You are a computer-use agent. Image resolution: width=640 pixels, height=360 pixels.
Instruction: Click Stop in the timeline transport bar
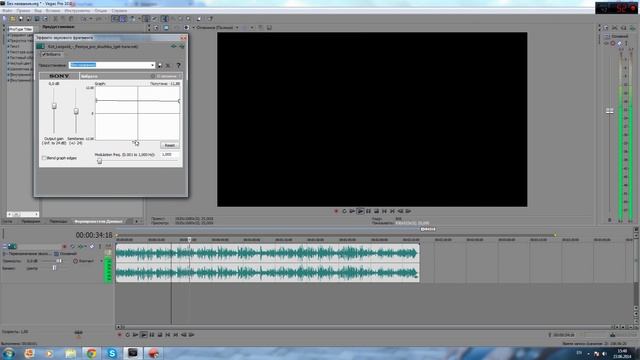(x=160, y=335)
